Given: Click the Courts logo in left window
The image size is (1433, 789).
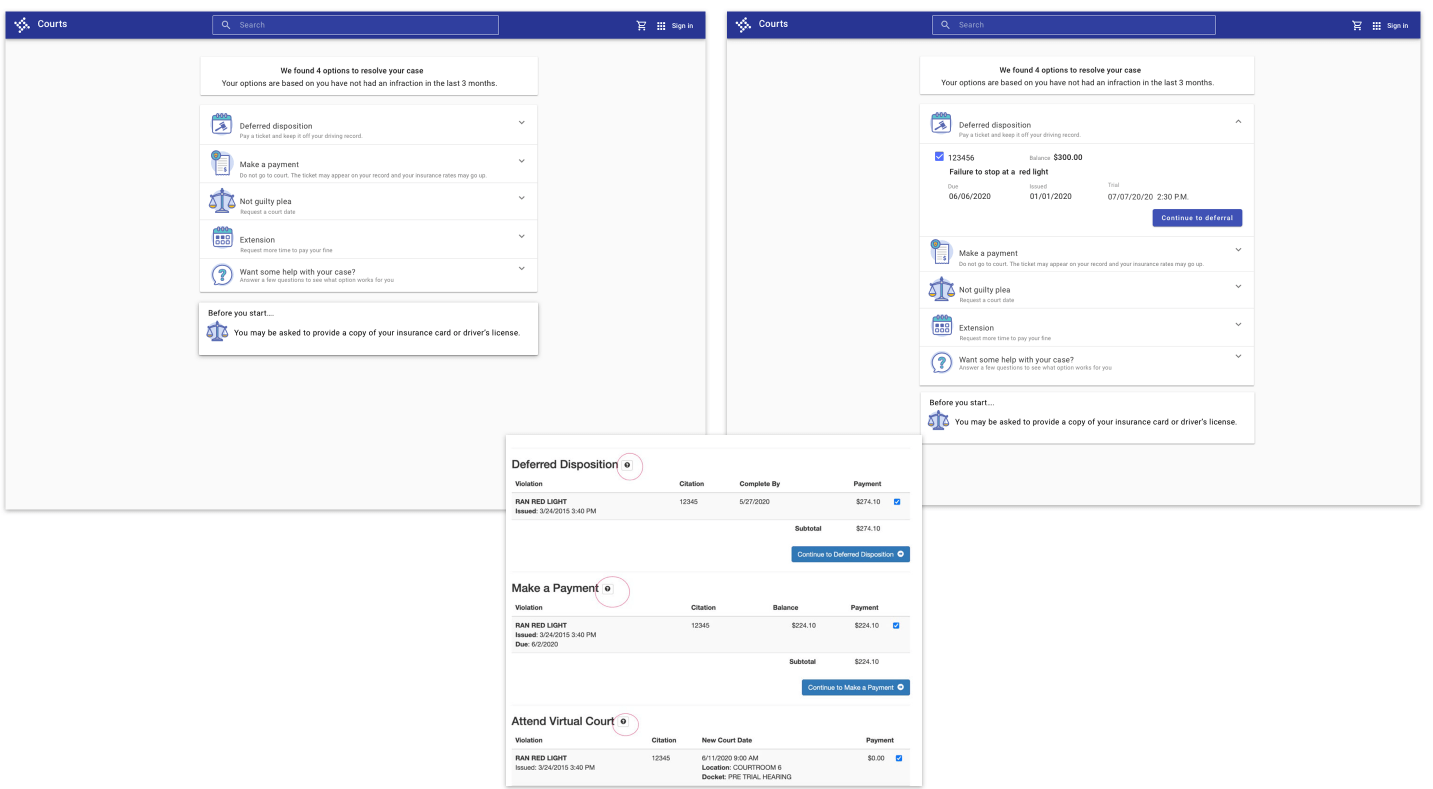Looking at the screenshot, I should pos(22,25).
